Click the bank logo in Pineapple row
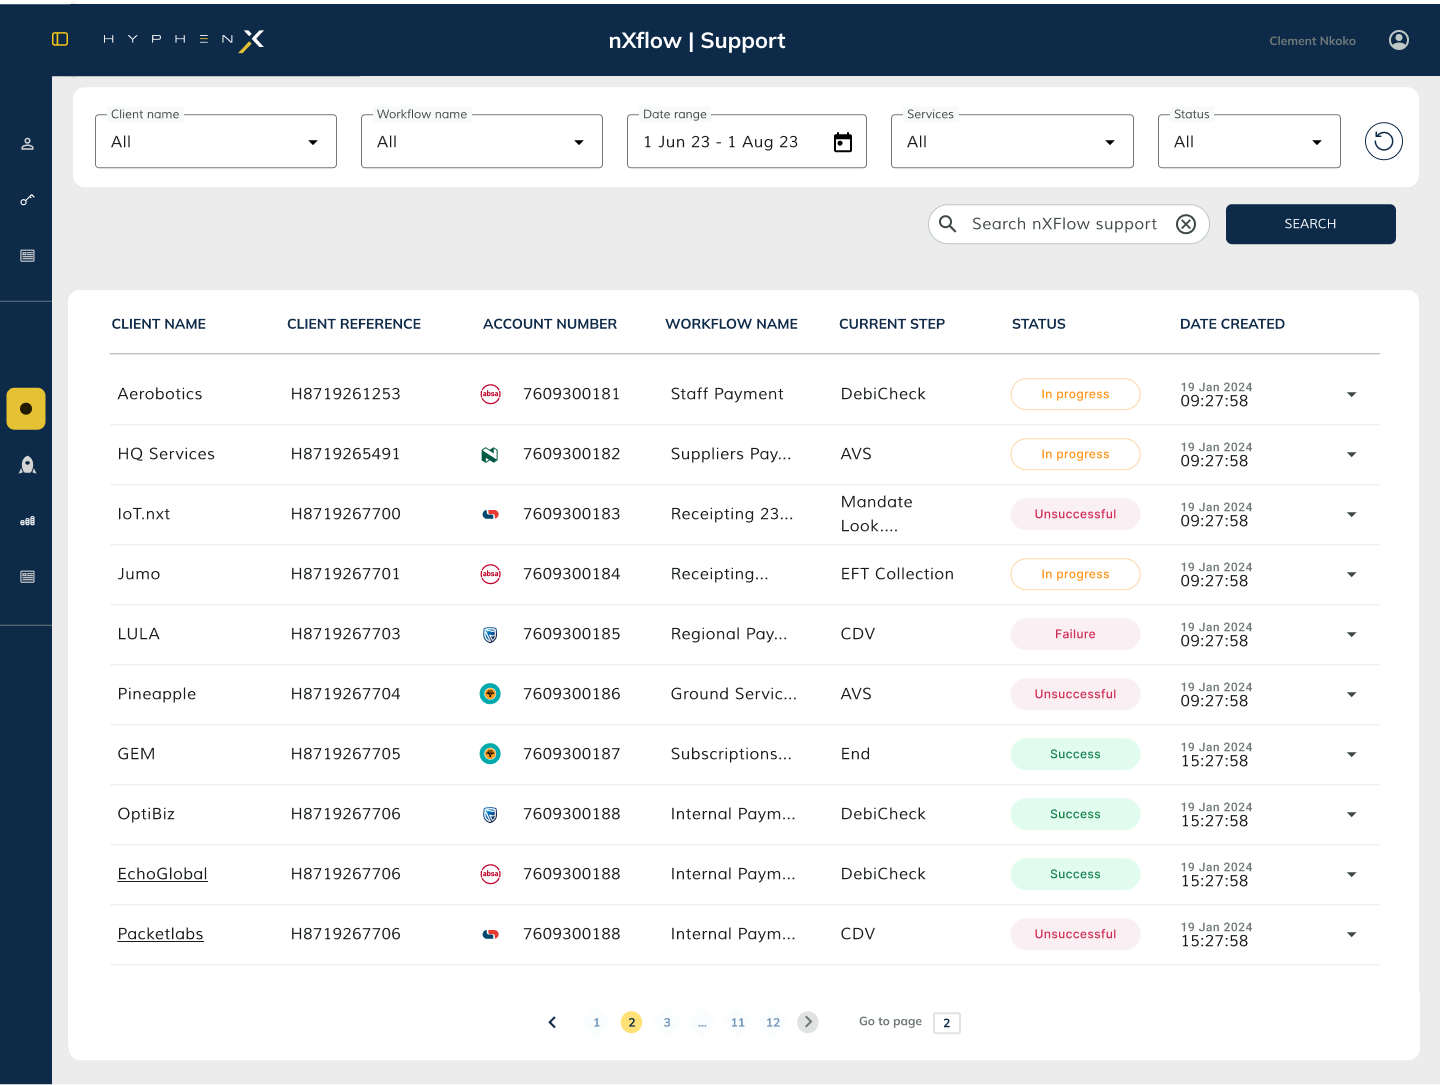 click(x=490, y=694)
